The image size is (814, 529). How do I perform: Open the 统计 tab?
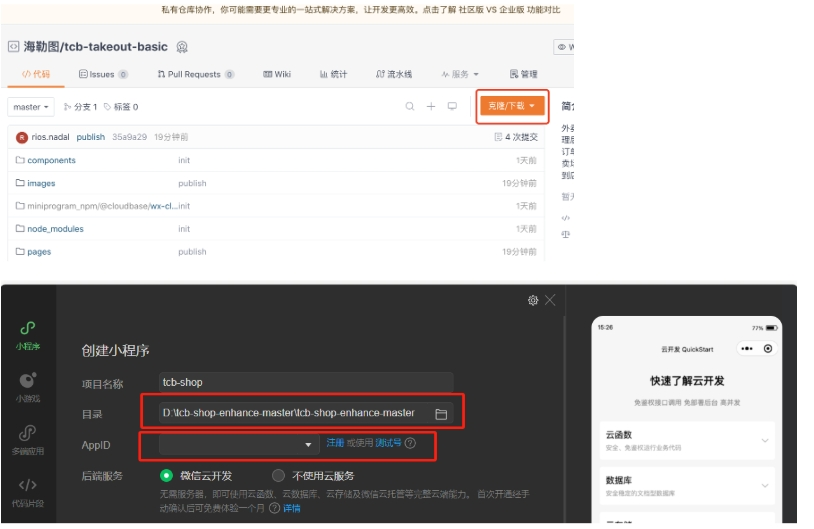point(333,74)
